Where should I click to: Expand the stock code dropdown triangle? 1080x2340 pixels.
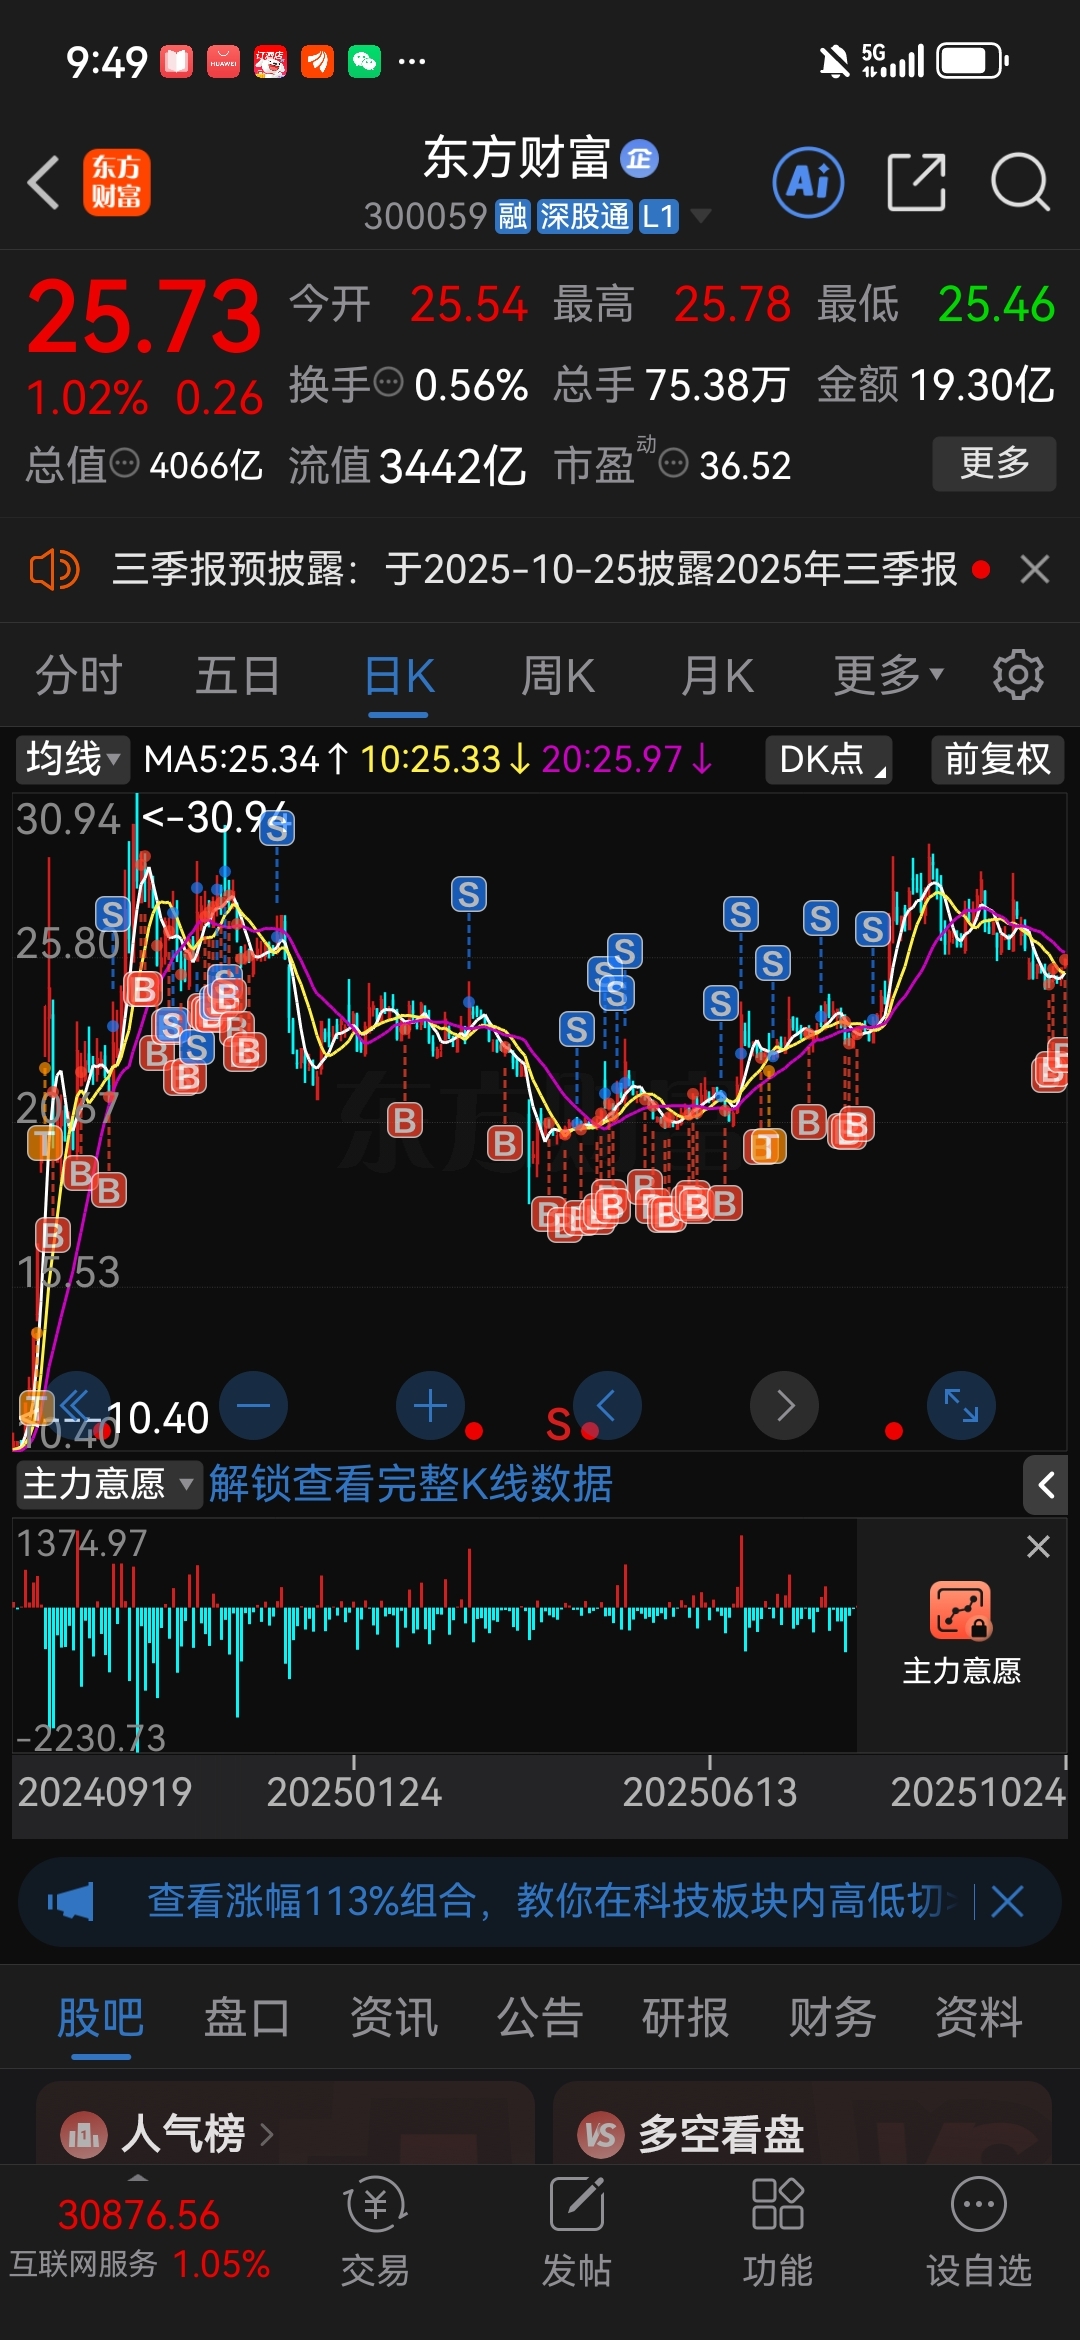[701, 216]
